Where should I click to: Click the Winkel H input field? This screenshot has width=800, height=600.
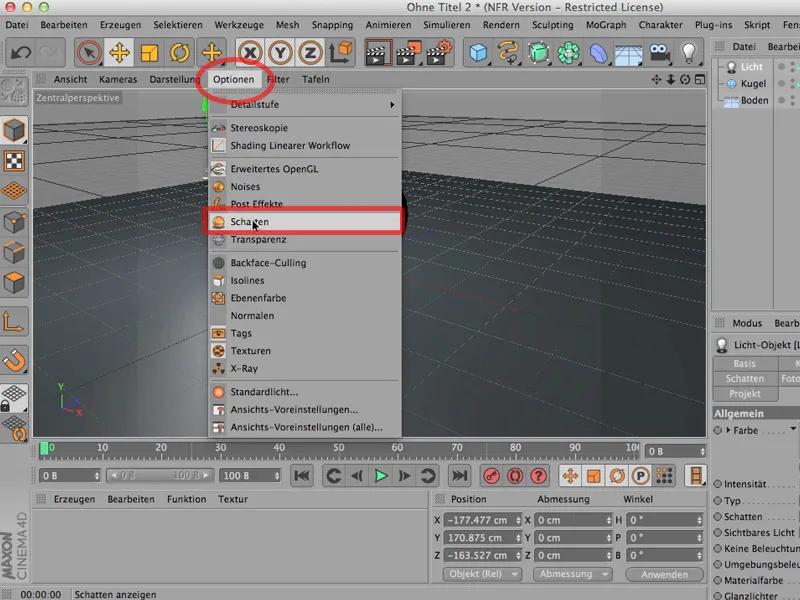(x=664, y=520)
